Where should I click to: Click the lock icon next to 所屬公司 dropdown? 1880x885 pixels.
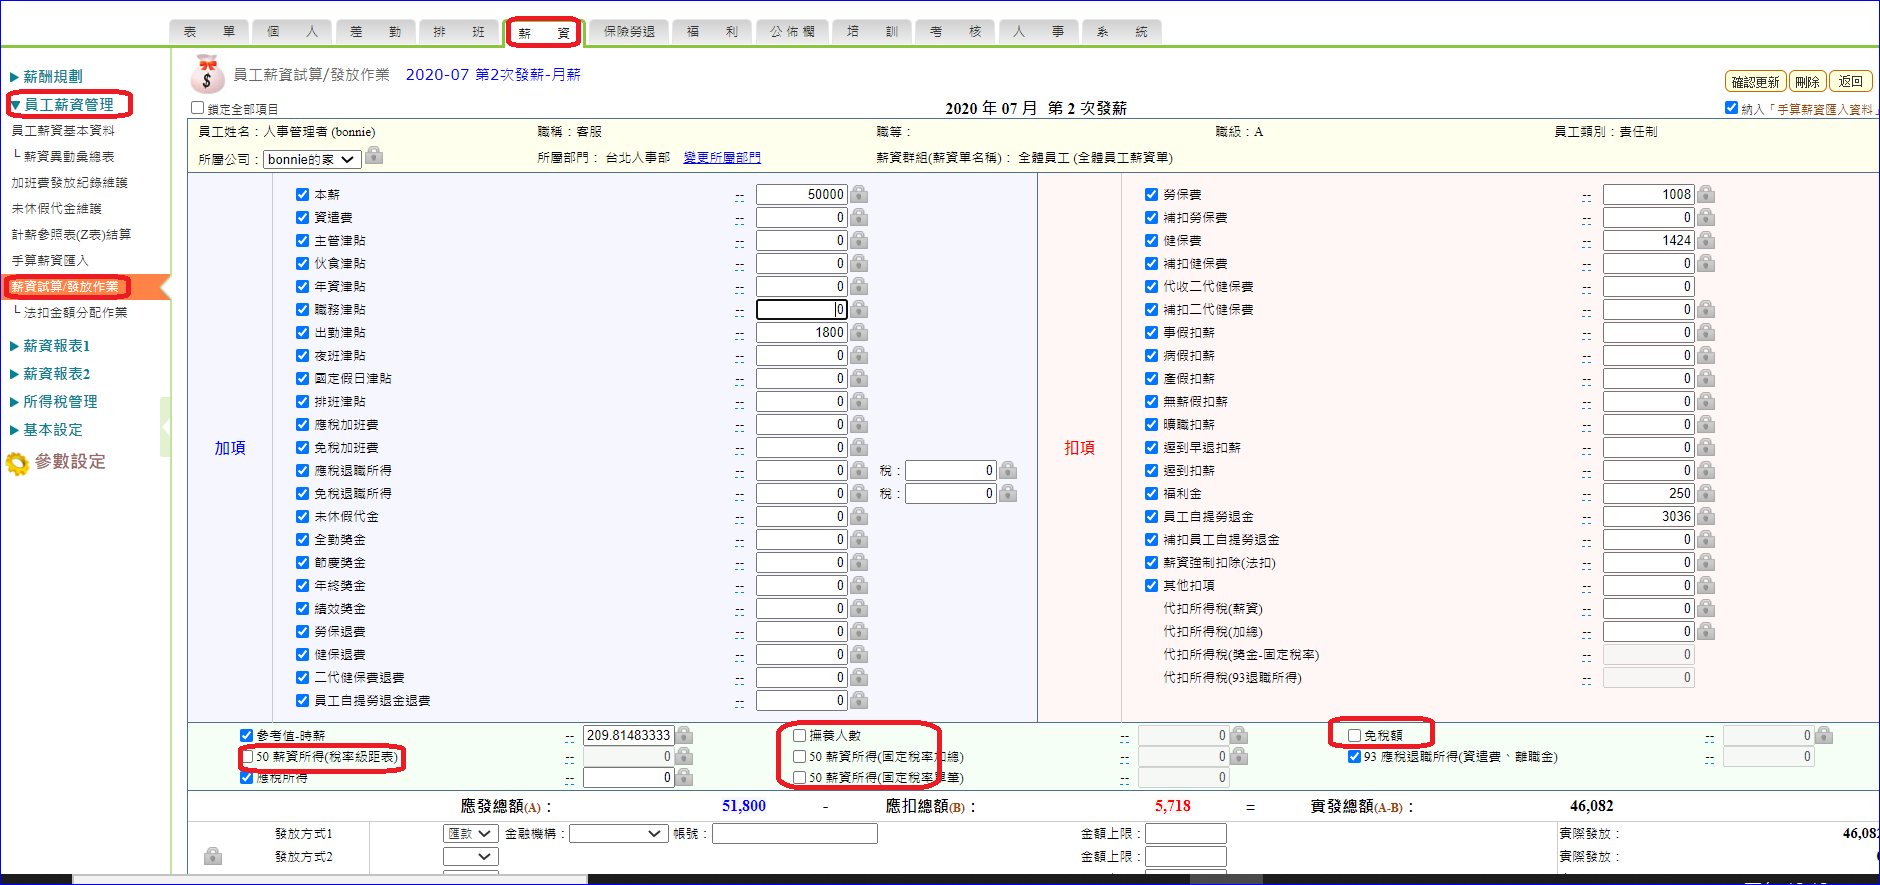[374, 155]
